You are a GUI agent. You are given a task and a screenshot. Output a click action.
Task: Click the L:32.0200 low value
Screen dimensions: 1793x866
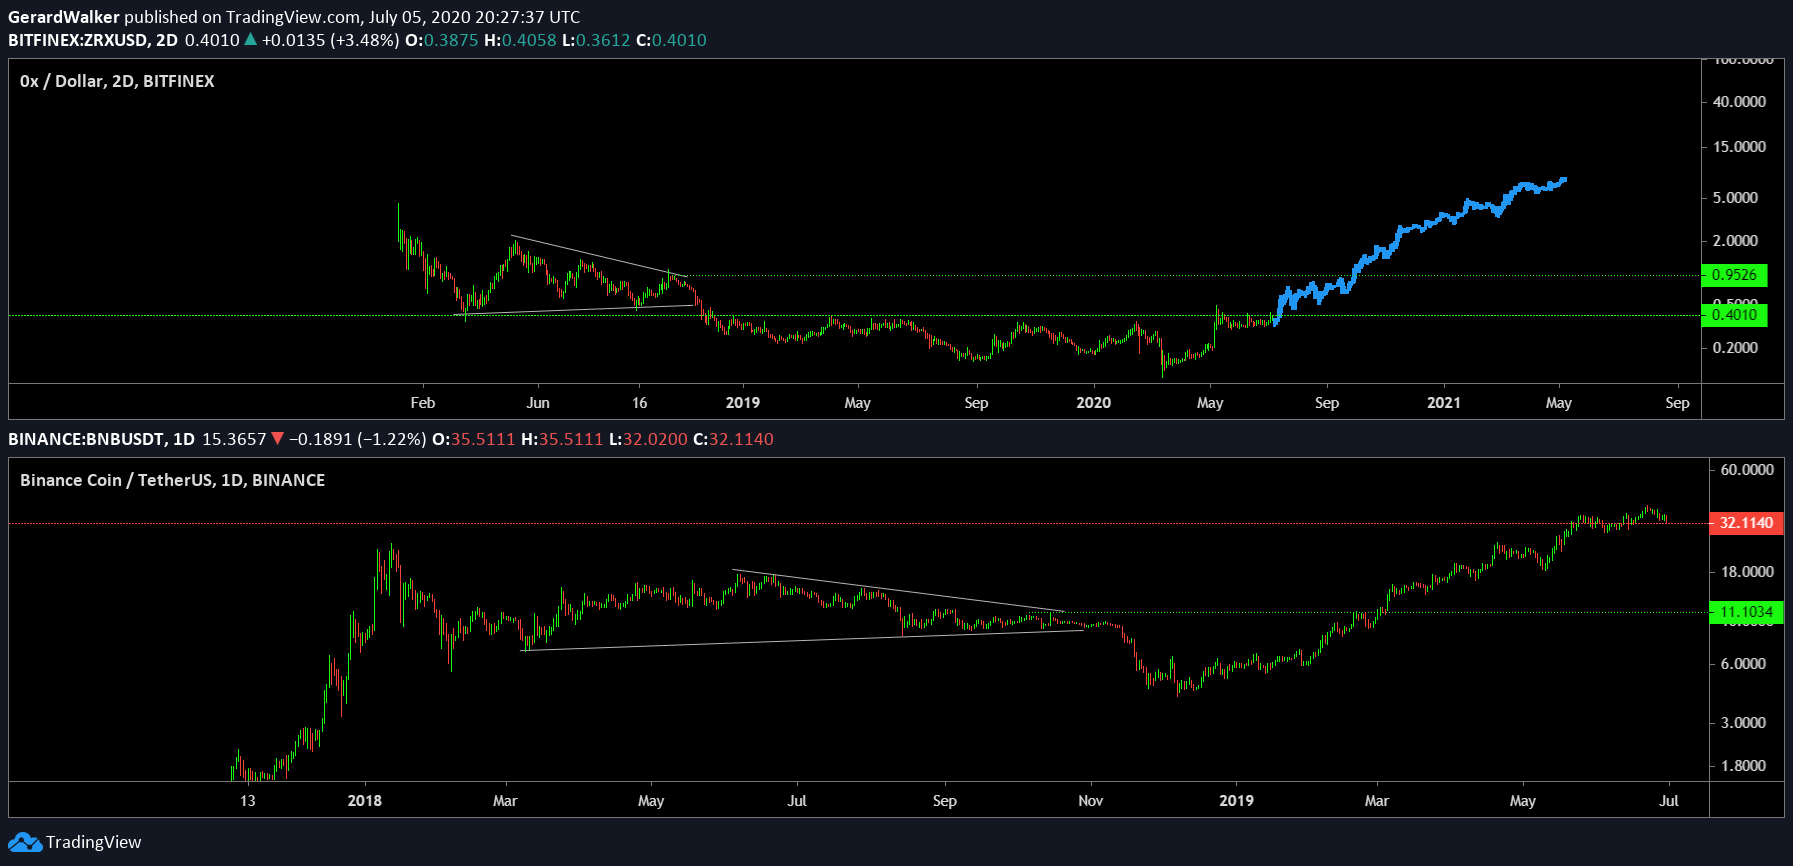point(648,439)
